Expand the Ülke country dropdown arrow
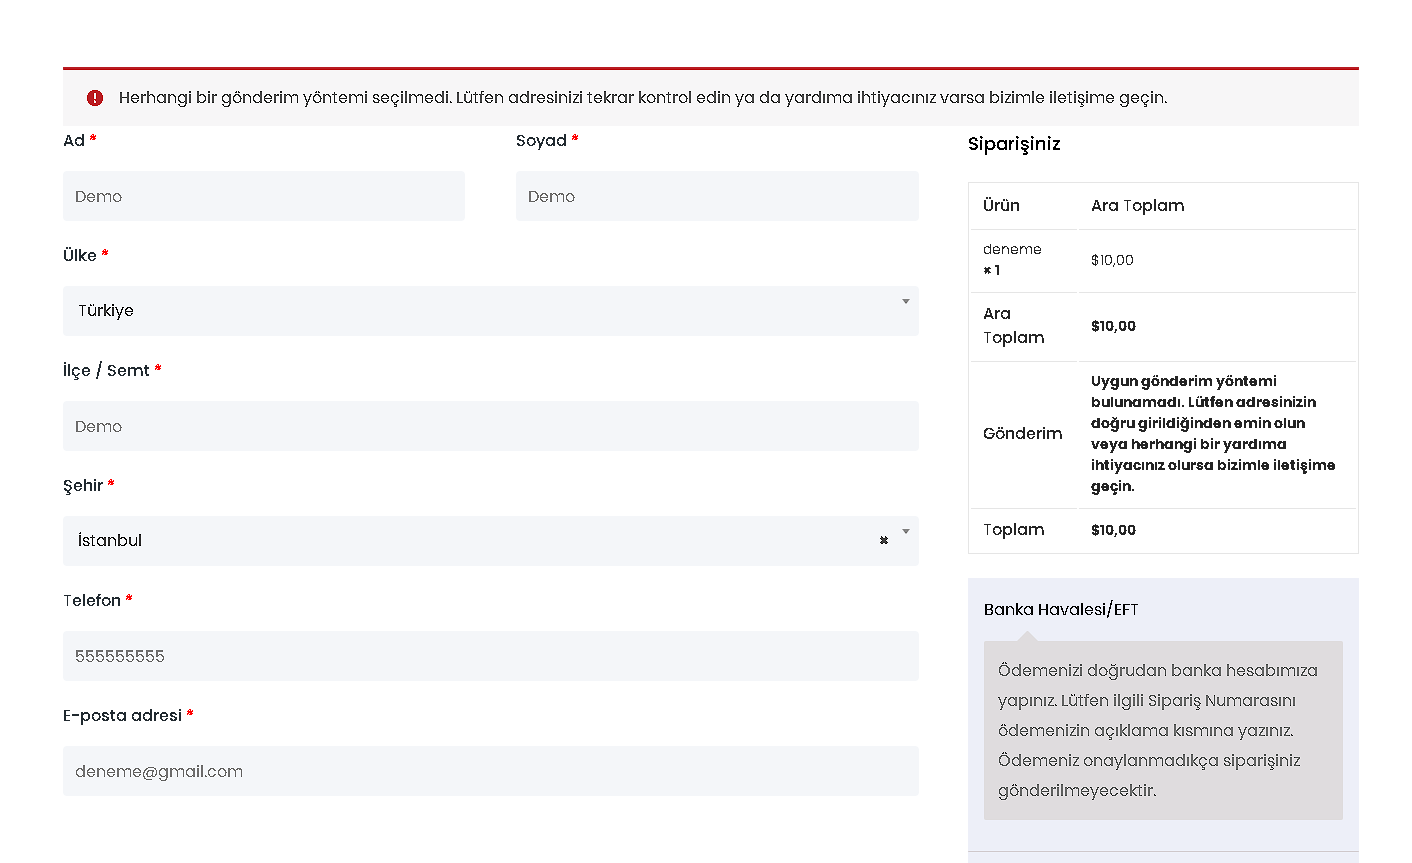Image resolution: width=1412 pixels, height=863 pixels. coord(906,302)
